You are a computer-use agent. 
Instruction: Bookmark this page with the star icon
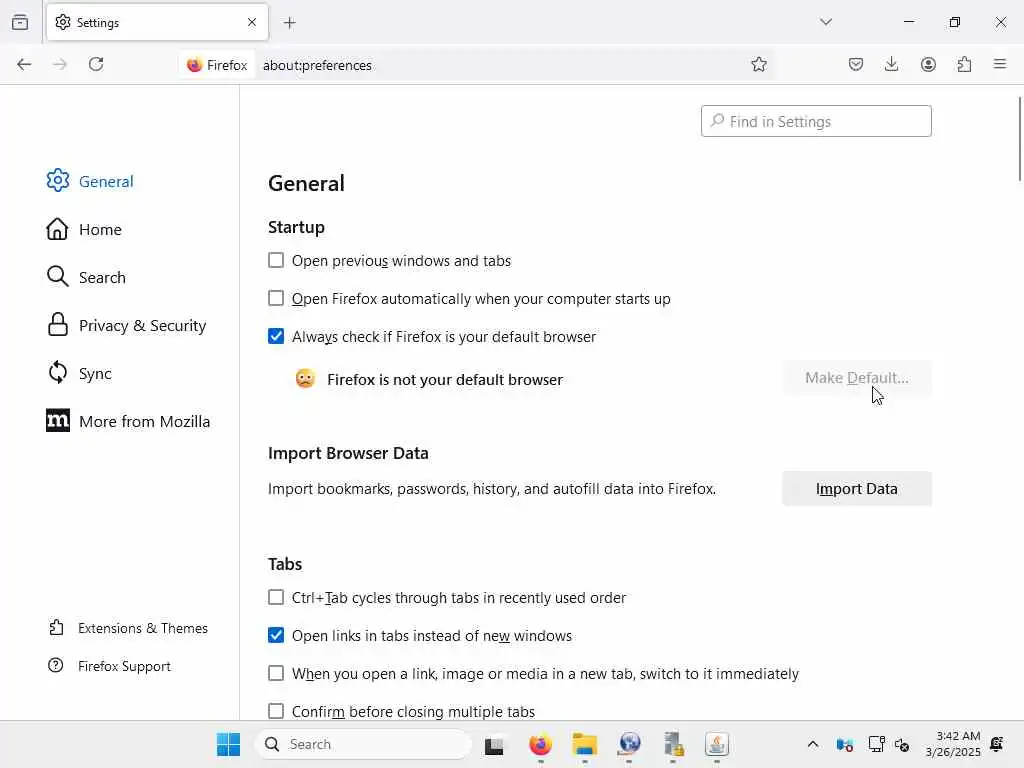(758, 64)
